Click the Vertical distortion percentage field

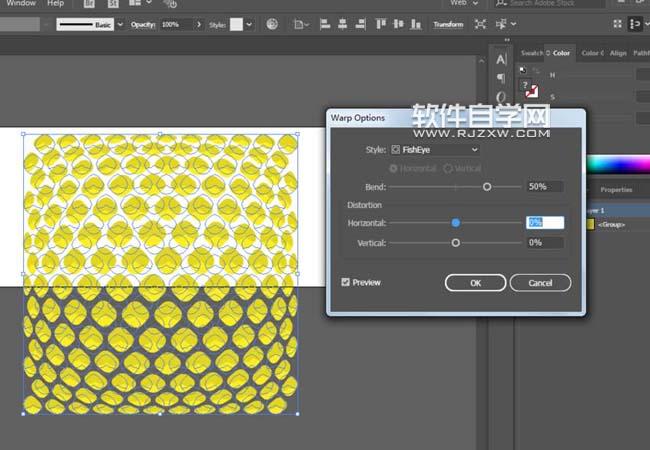tap(545, 242)
